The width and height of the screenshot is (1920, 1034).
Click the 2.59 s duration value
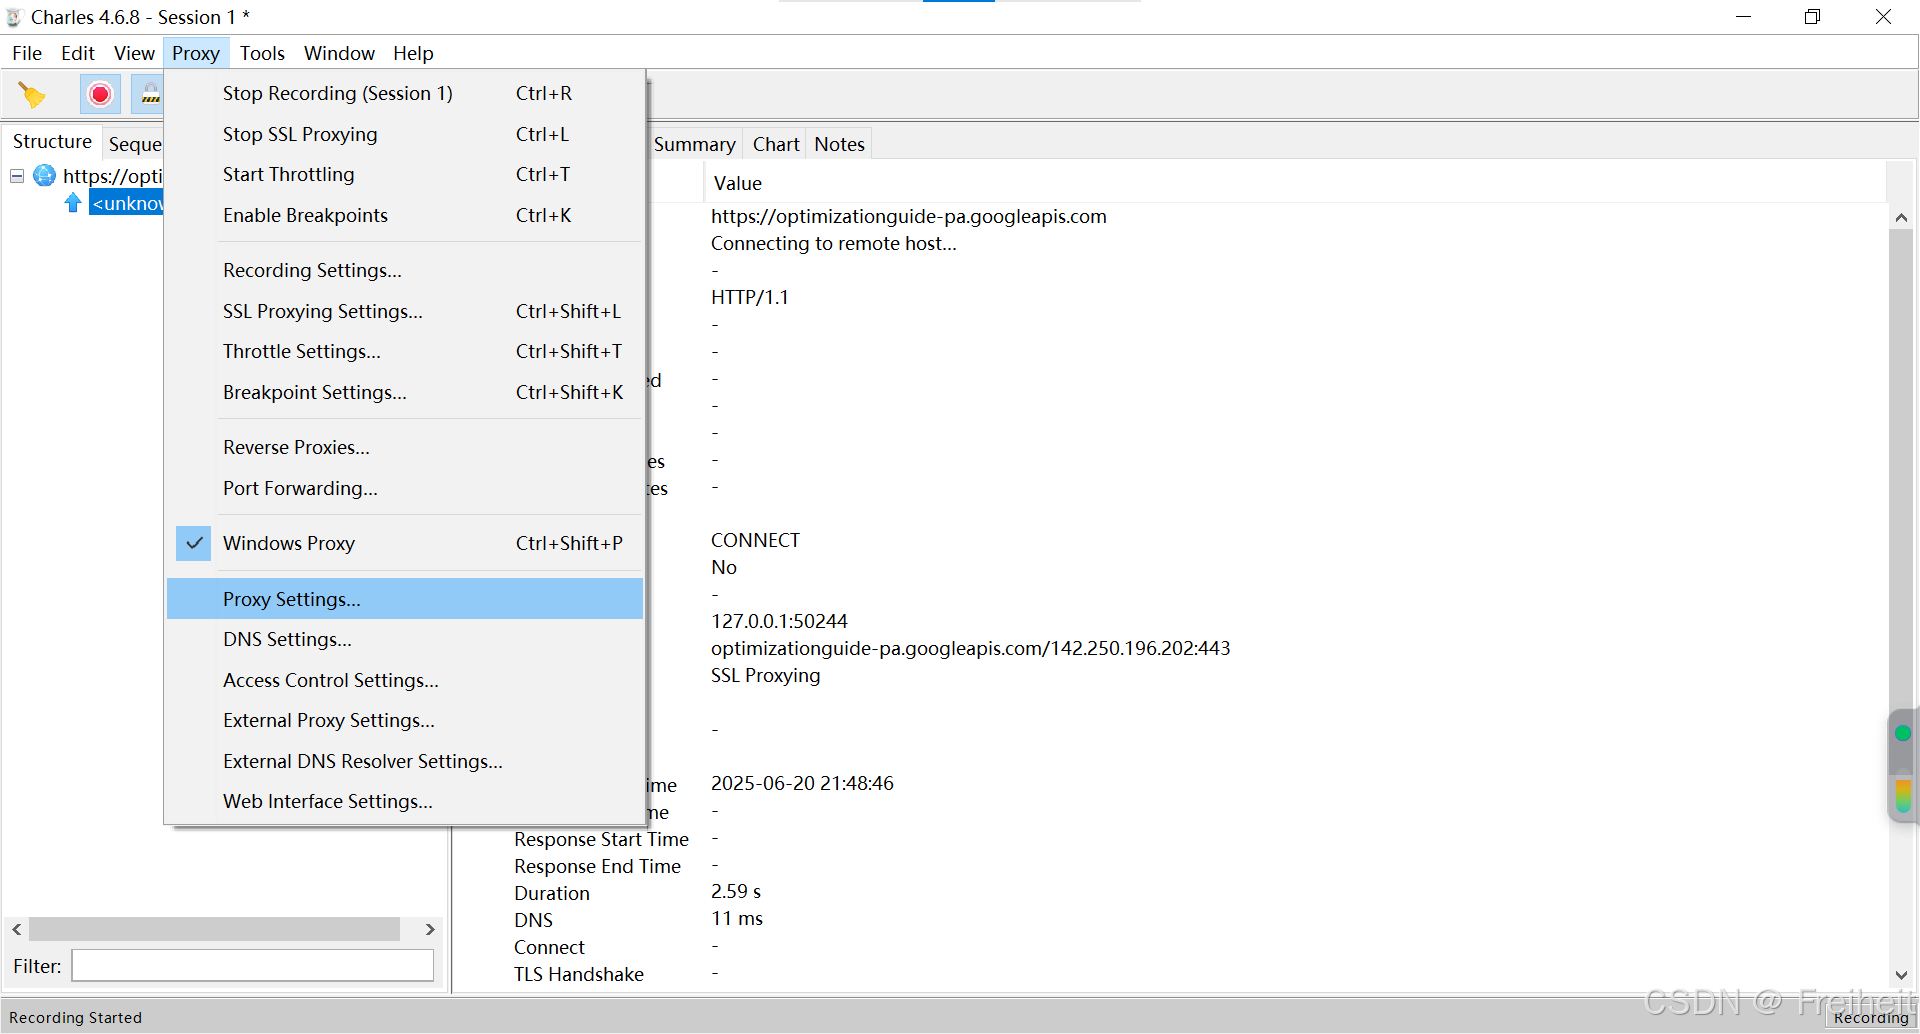[x=736, y=891]
